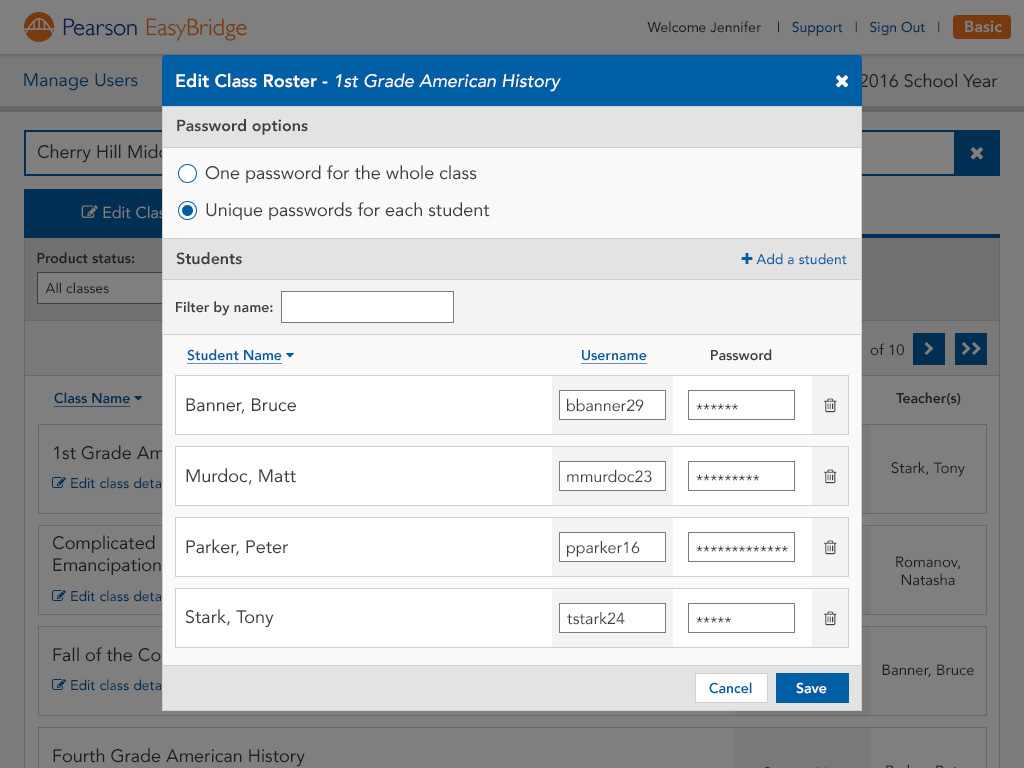Delete Bruce Banner using trash icon
1024x768 pixels.
(829, 405)
